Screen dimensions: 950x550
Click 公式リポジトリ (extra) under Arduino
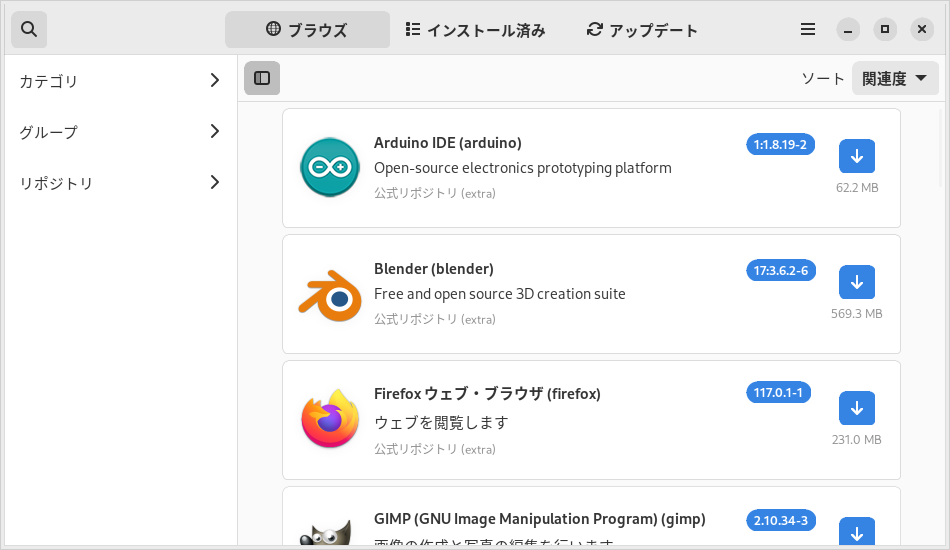click(435, 193)
